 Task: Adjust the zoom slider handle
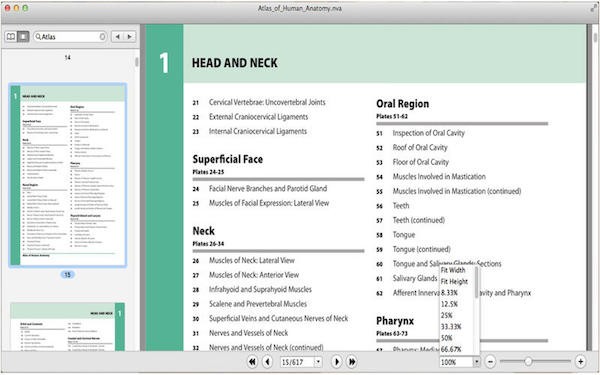pos(528,362)
